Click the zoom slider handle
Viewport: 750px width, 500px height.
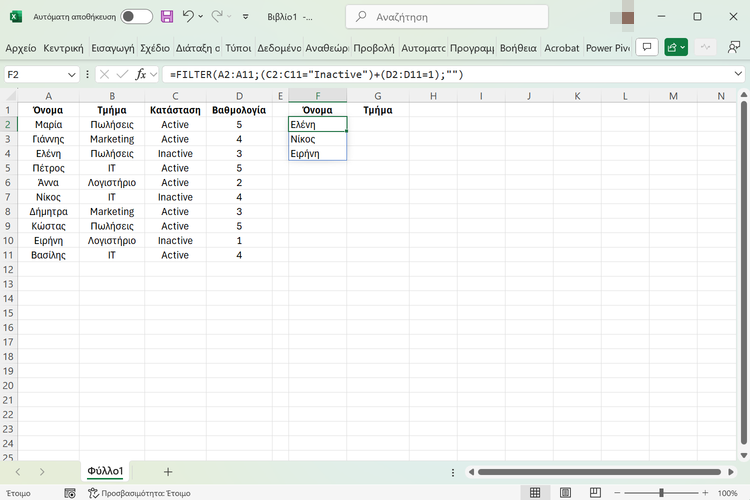(662, 492)
